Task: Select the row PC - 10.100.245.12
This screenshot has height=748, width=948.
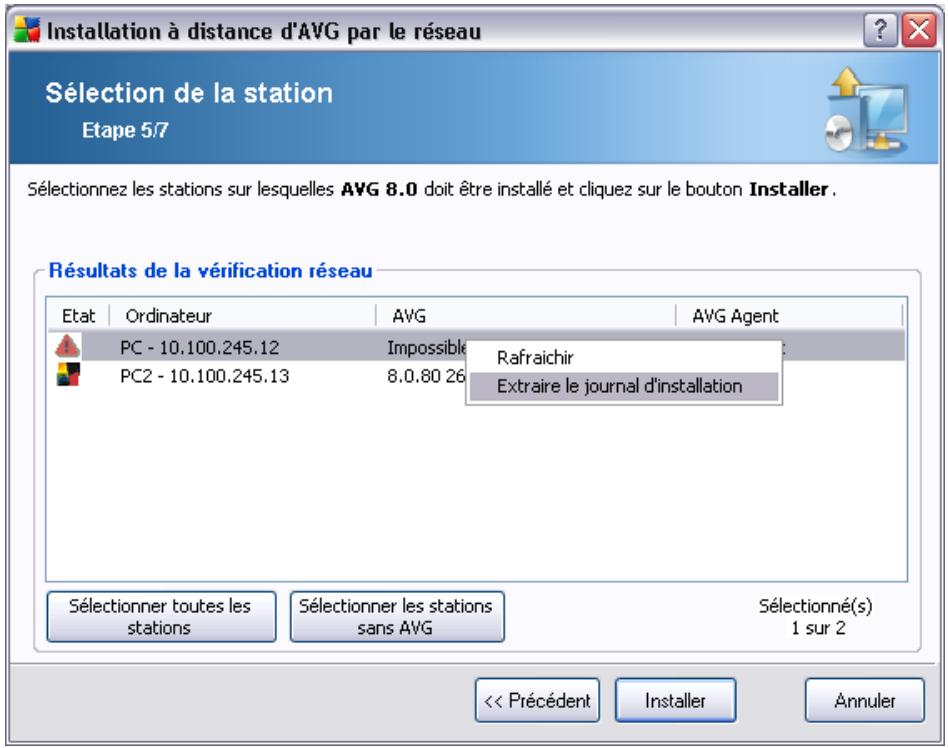Action: [x=476, y=347]
